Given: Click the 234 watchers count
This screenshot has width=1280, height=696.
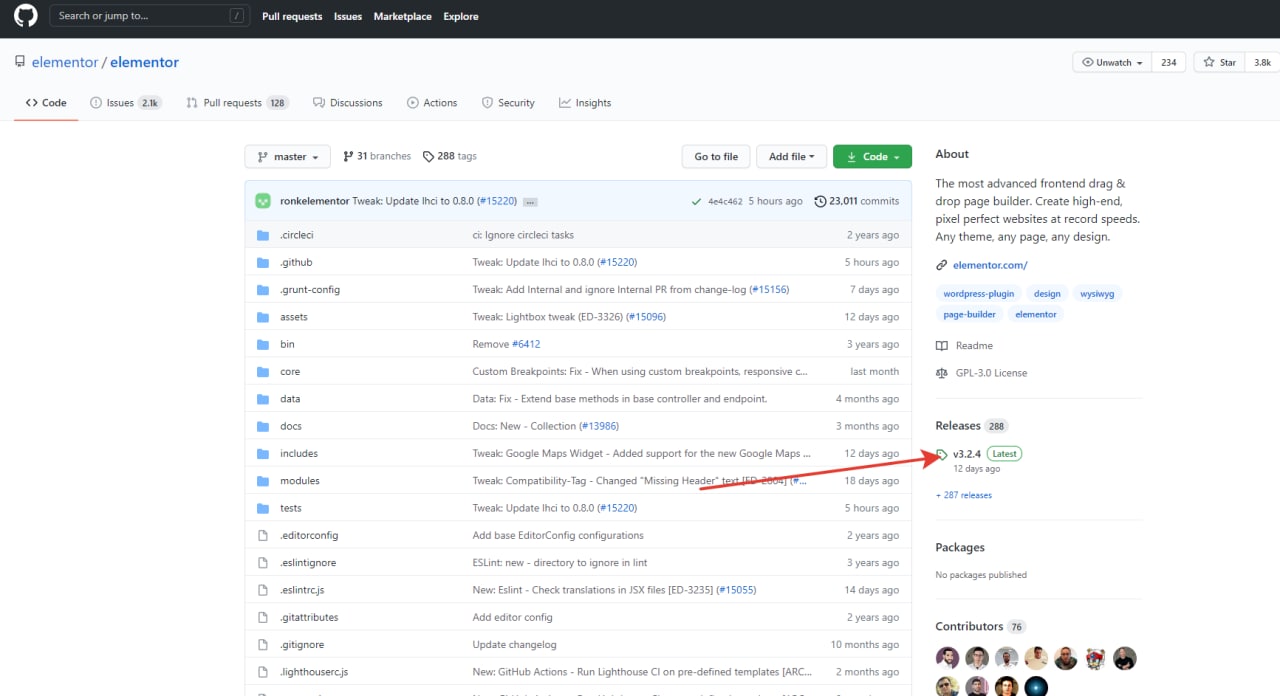Looking at the screenshot, I should [x=1169, y=62].
